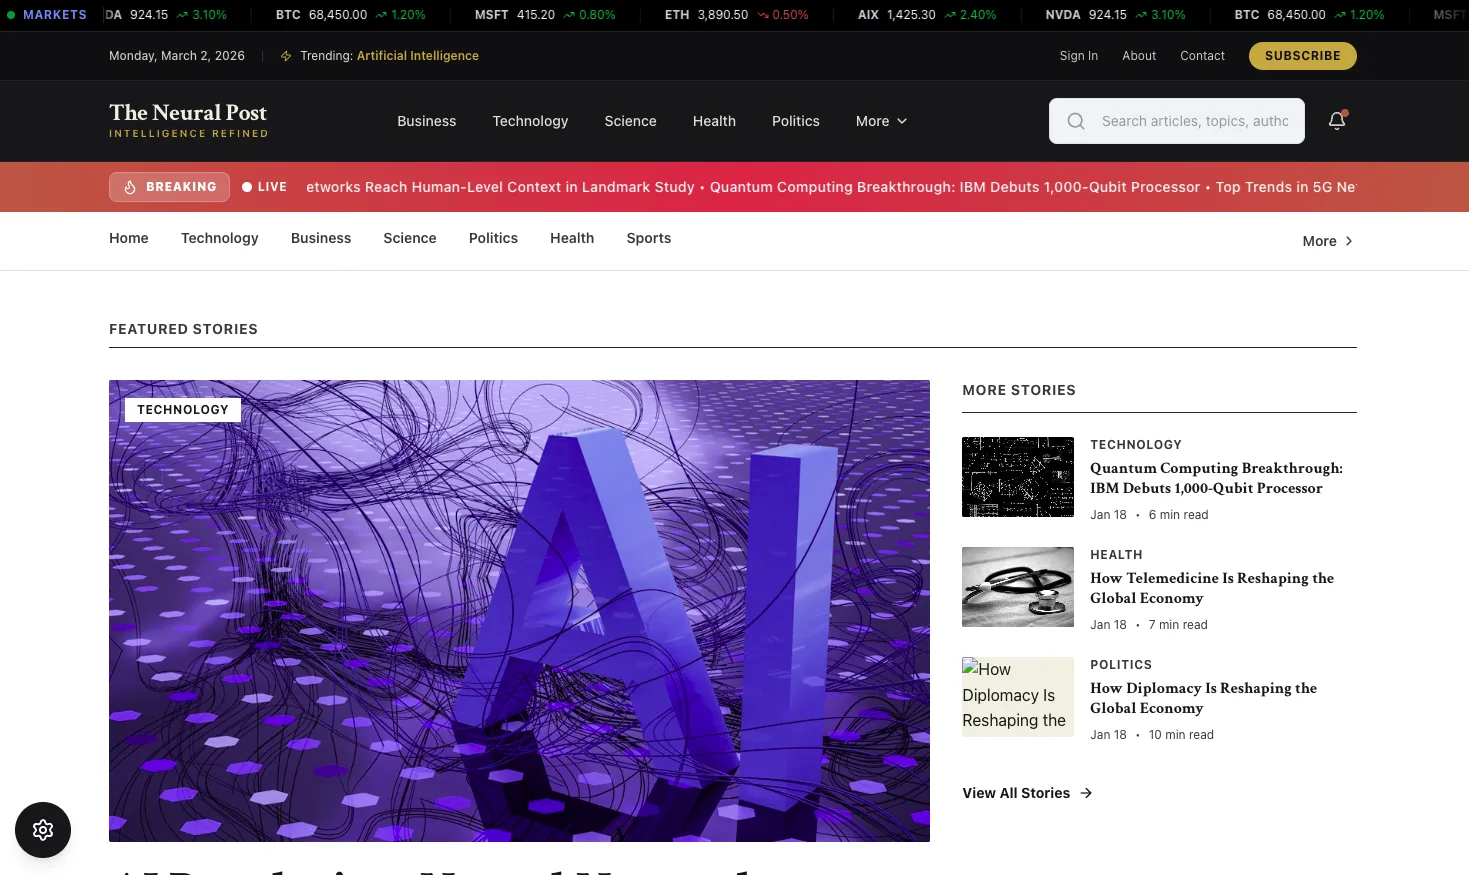Click The Neural Post logo
Screen dimensions: 1469x875
(x=188, y=120)
